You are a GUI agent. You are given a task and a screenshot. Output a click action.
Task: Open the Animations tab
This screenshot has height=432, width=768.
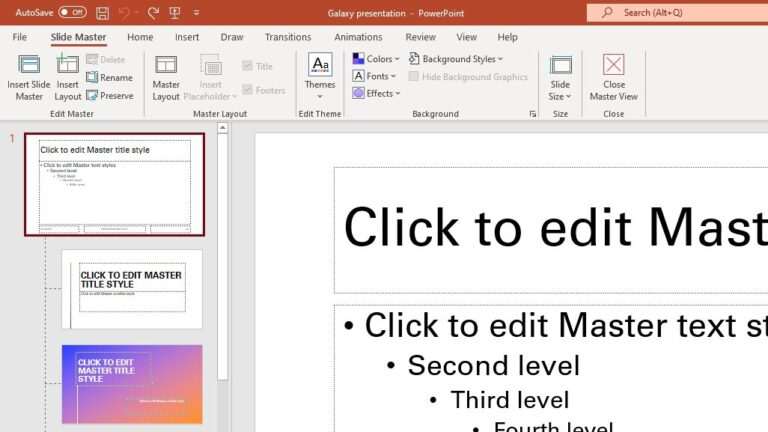358,37
